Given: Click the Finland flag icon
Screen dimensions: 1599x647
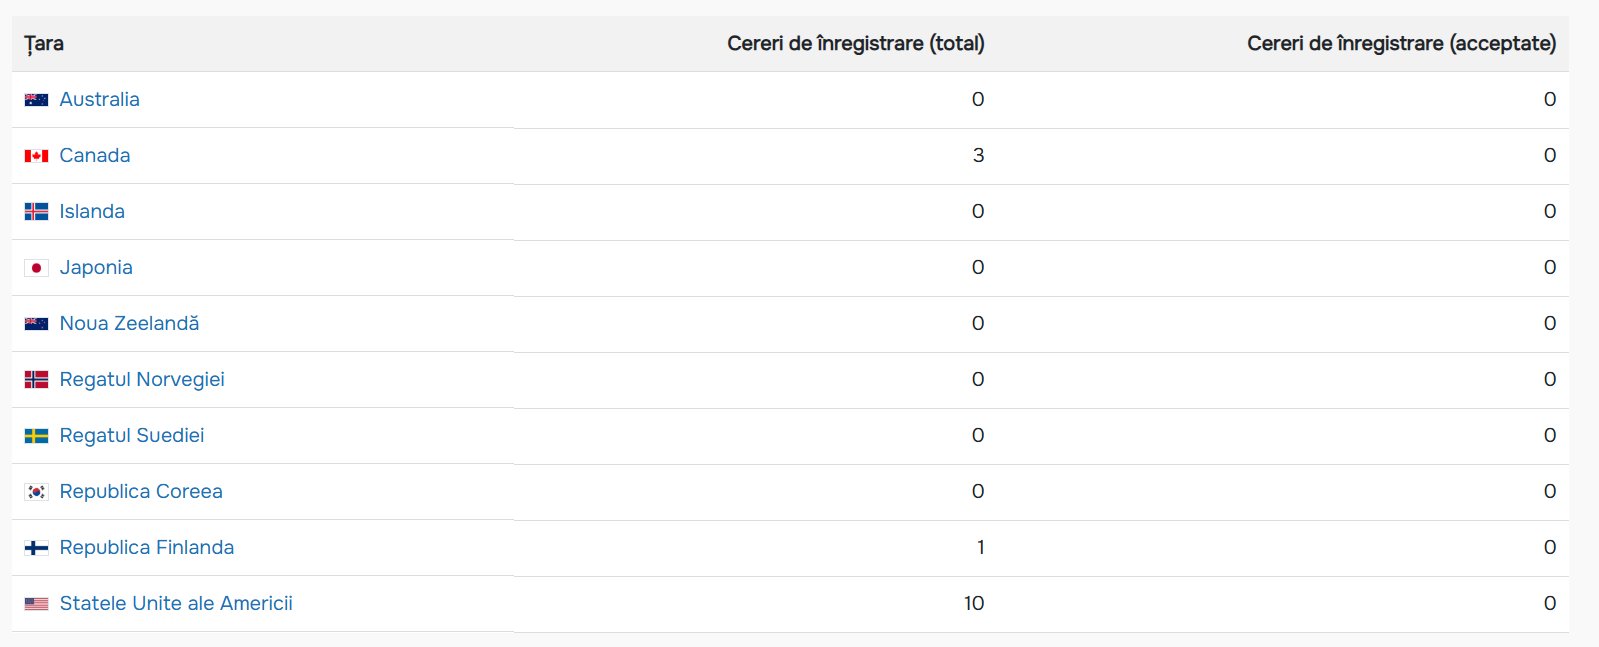Looking at the screenshot, I should tap(36, 548).
